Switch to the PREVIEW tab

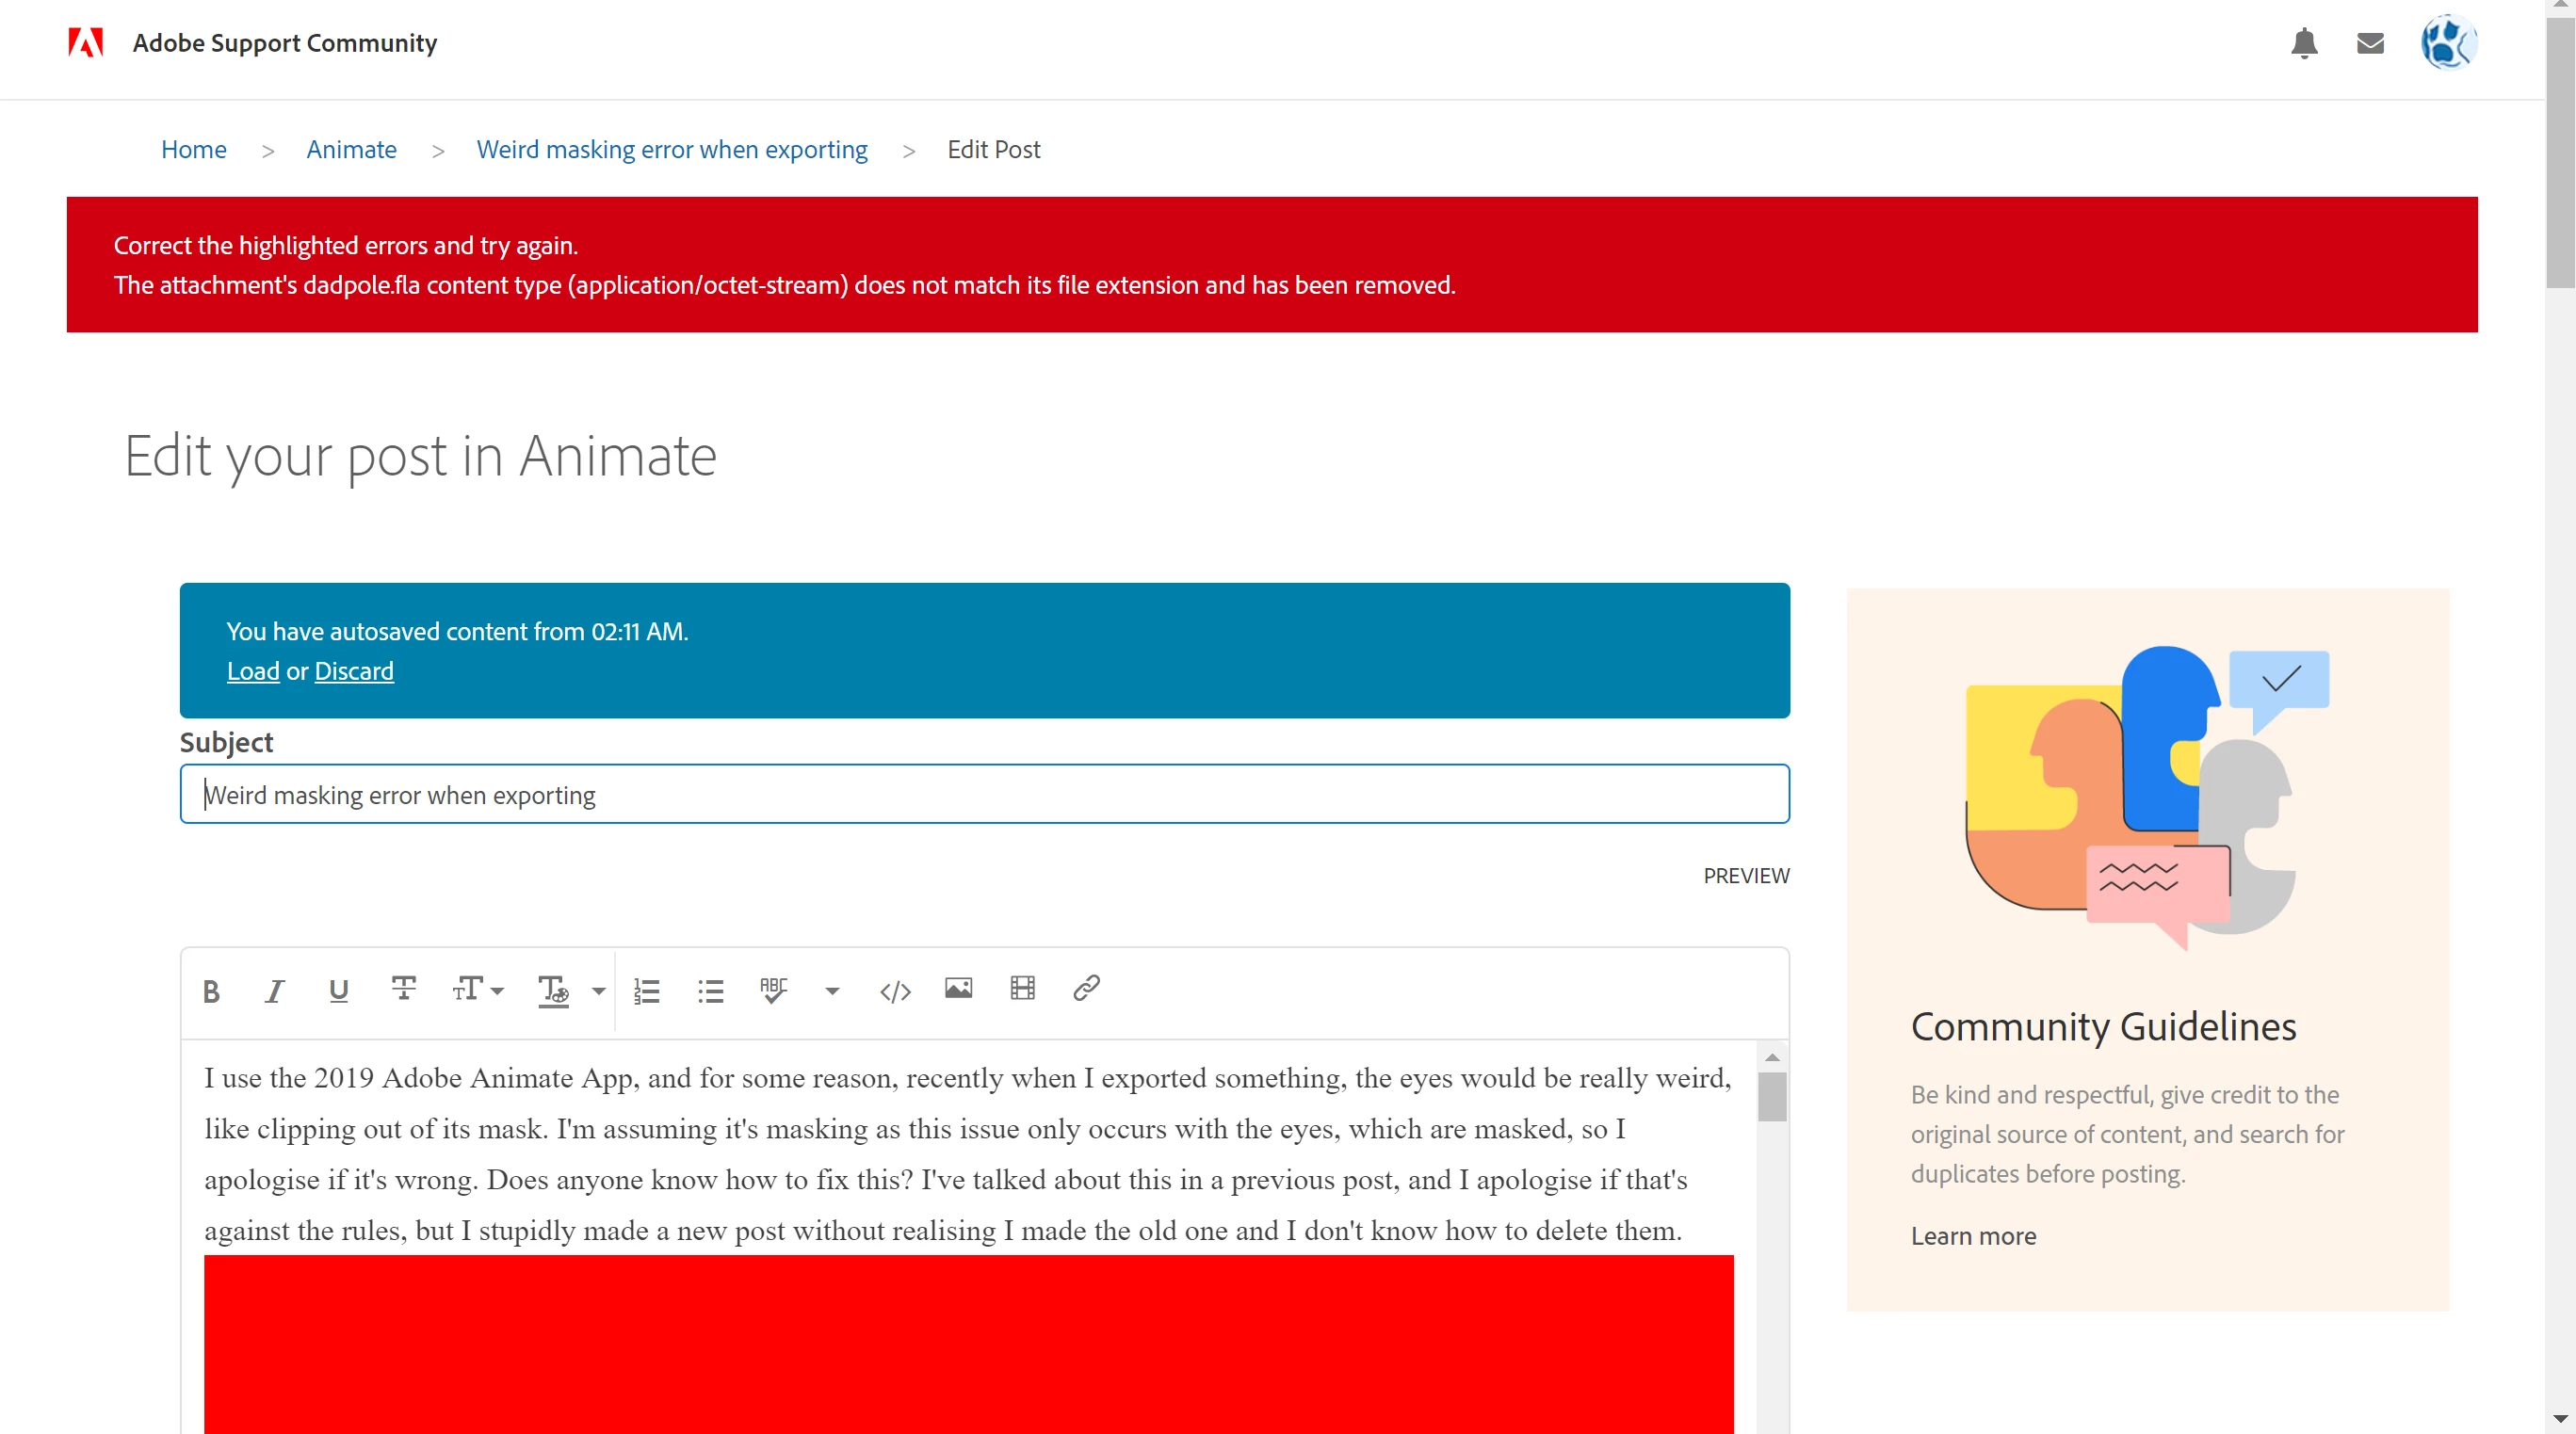coord(1746,875)
